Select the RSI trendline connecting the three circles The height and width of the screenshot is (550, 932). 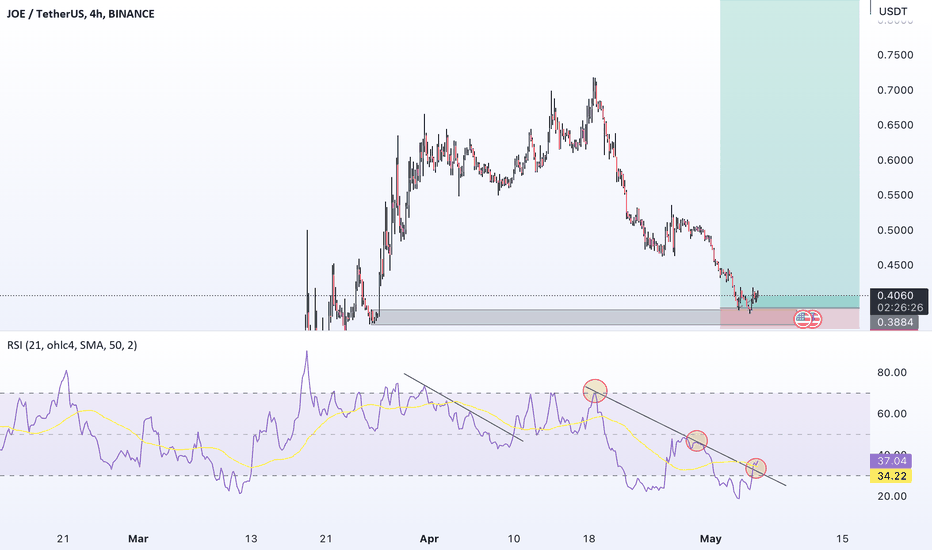coord(685,436)
